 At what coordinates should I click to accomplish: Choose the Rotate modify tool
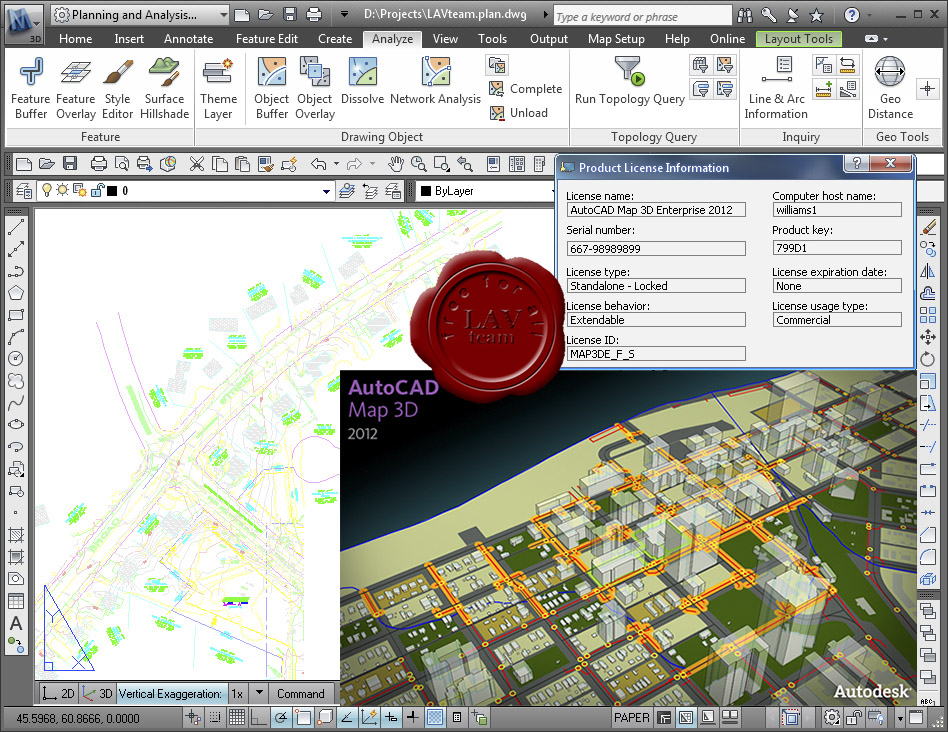click(x=927, y=359)
